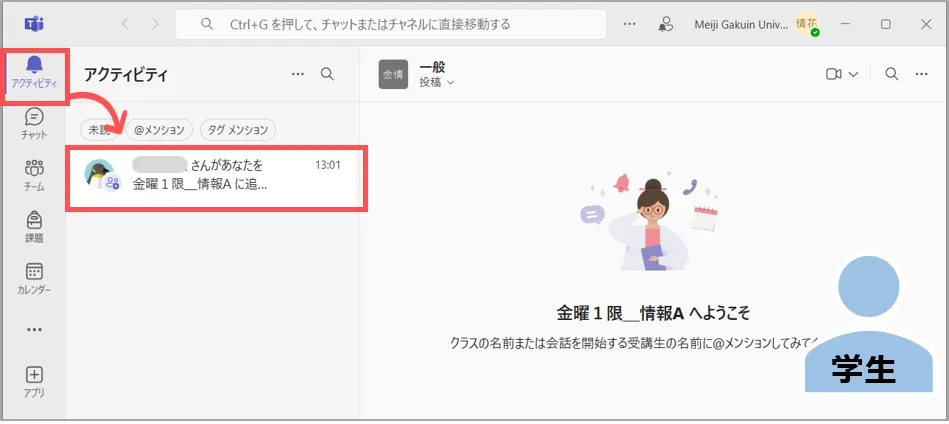The image size is (949, 424).
Task: Click the Ctrl+G search input box
Action: [x=390, y=23]
